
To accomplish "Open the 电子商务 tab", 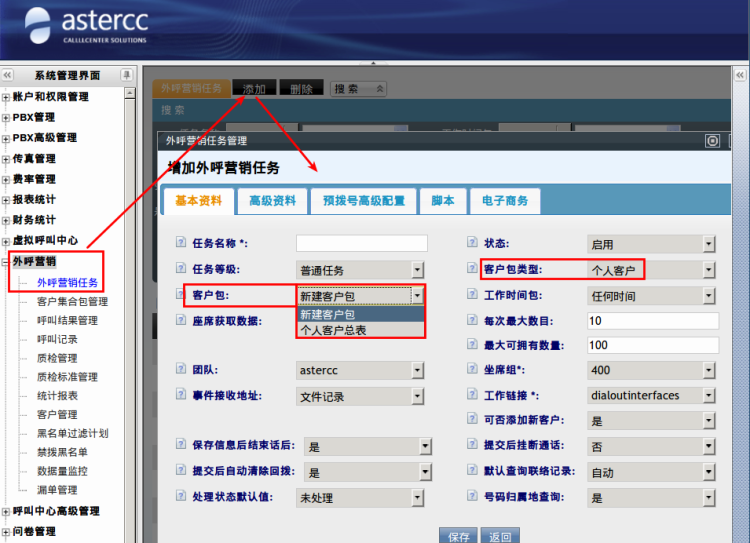I will point(504,201).
